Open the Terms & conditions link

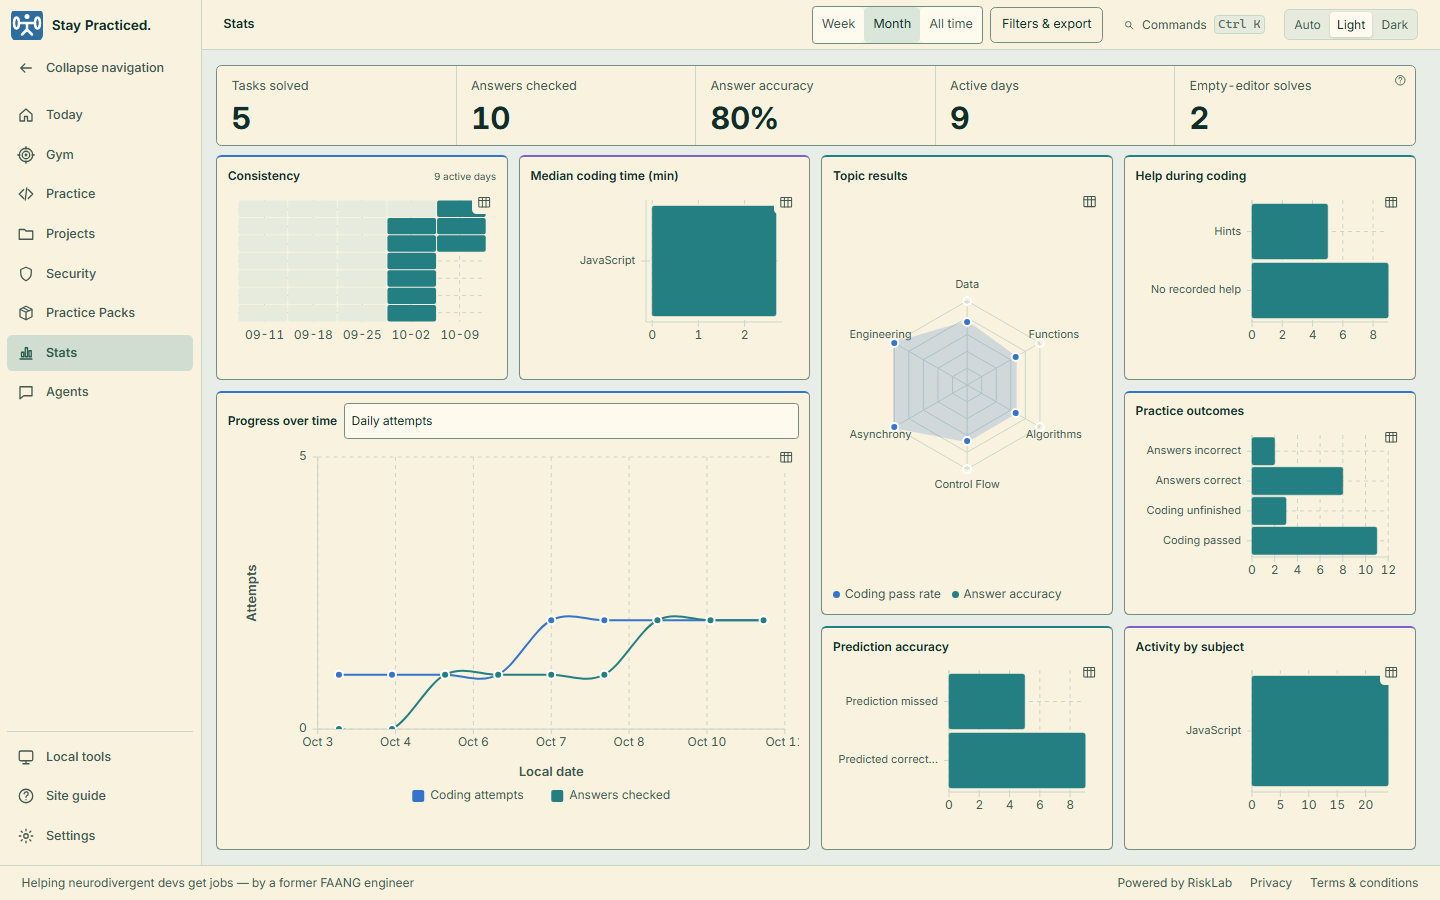coord(1364,883)
